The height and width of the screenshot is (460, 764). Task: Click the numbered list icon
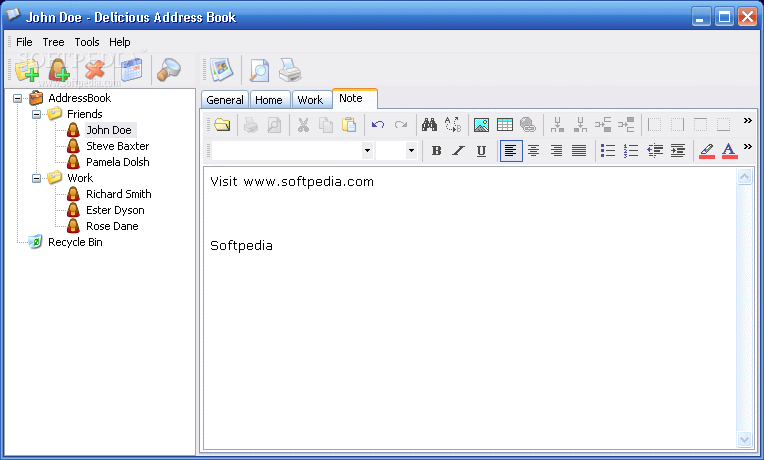(631, 151)
